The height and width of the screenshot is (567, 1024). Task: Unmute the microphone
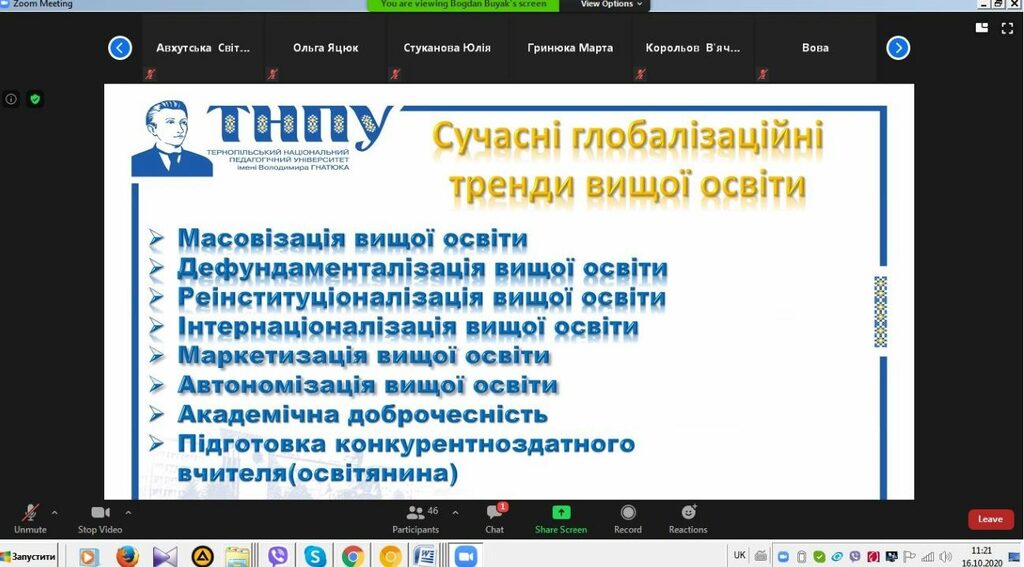(30, 513)
